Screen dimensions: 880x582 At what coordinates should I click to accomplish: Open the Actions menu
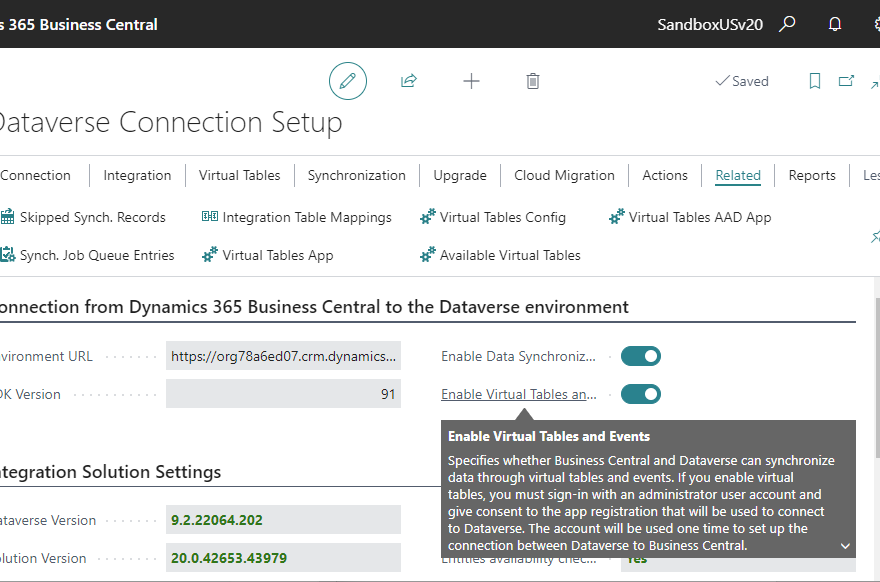pyautogui.click(x=664, y=176)
